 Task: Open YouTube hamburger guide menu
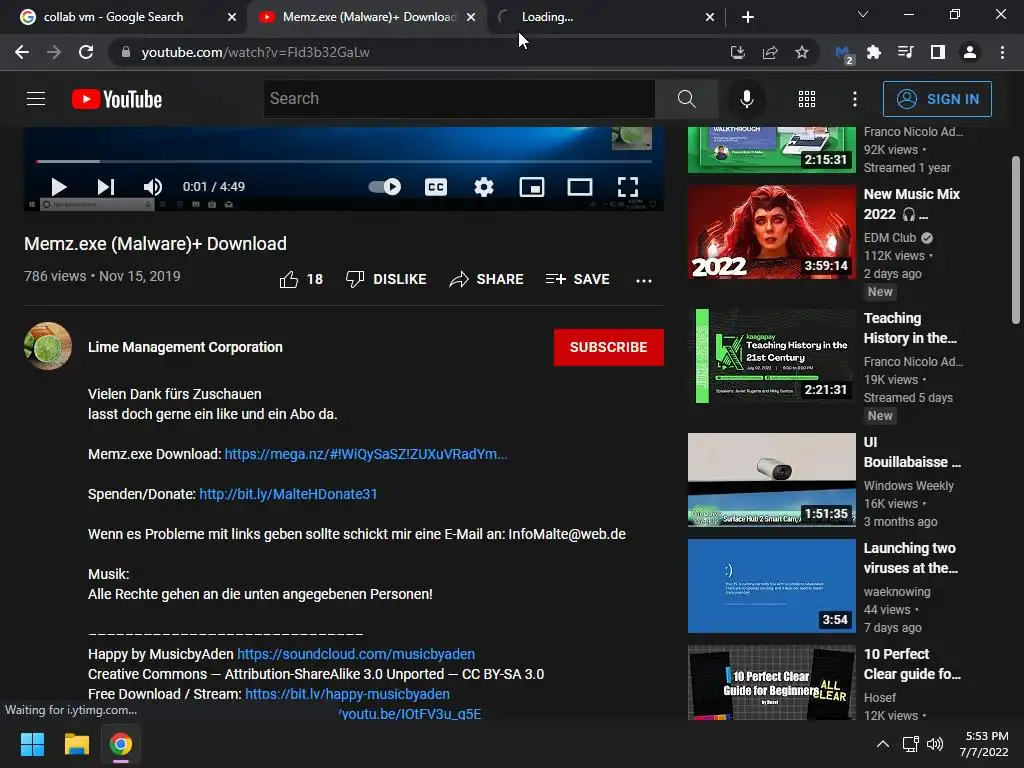36,99
